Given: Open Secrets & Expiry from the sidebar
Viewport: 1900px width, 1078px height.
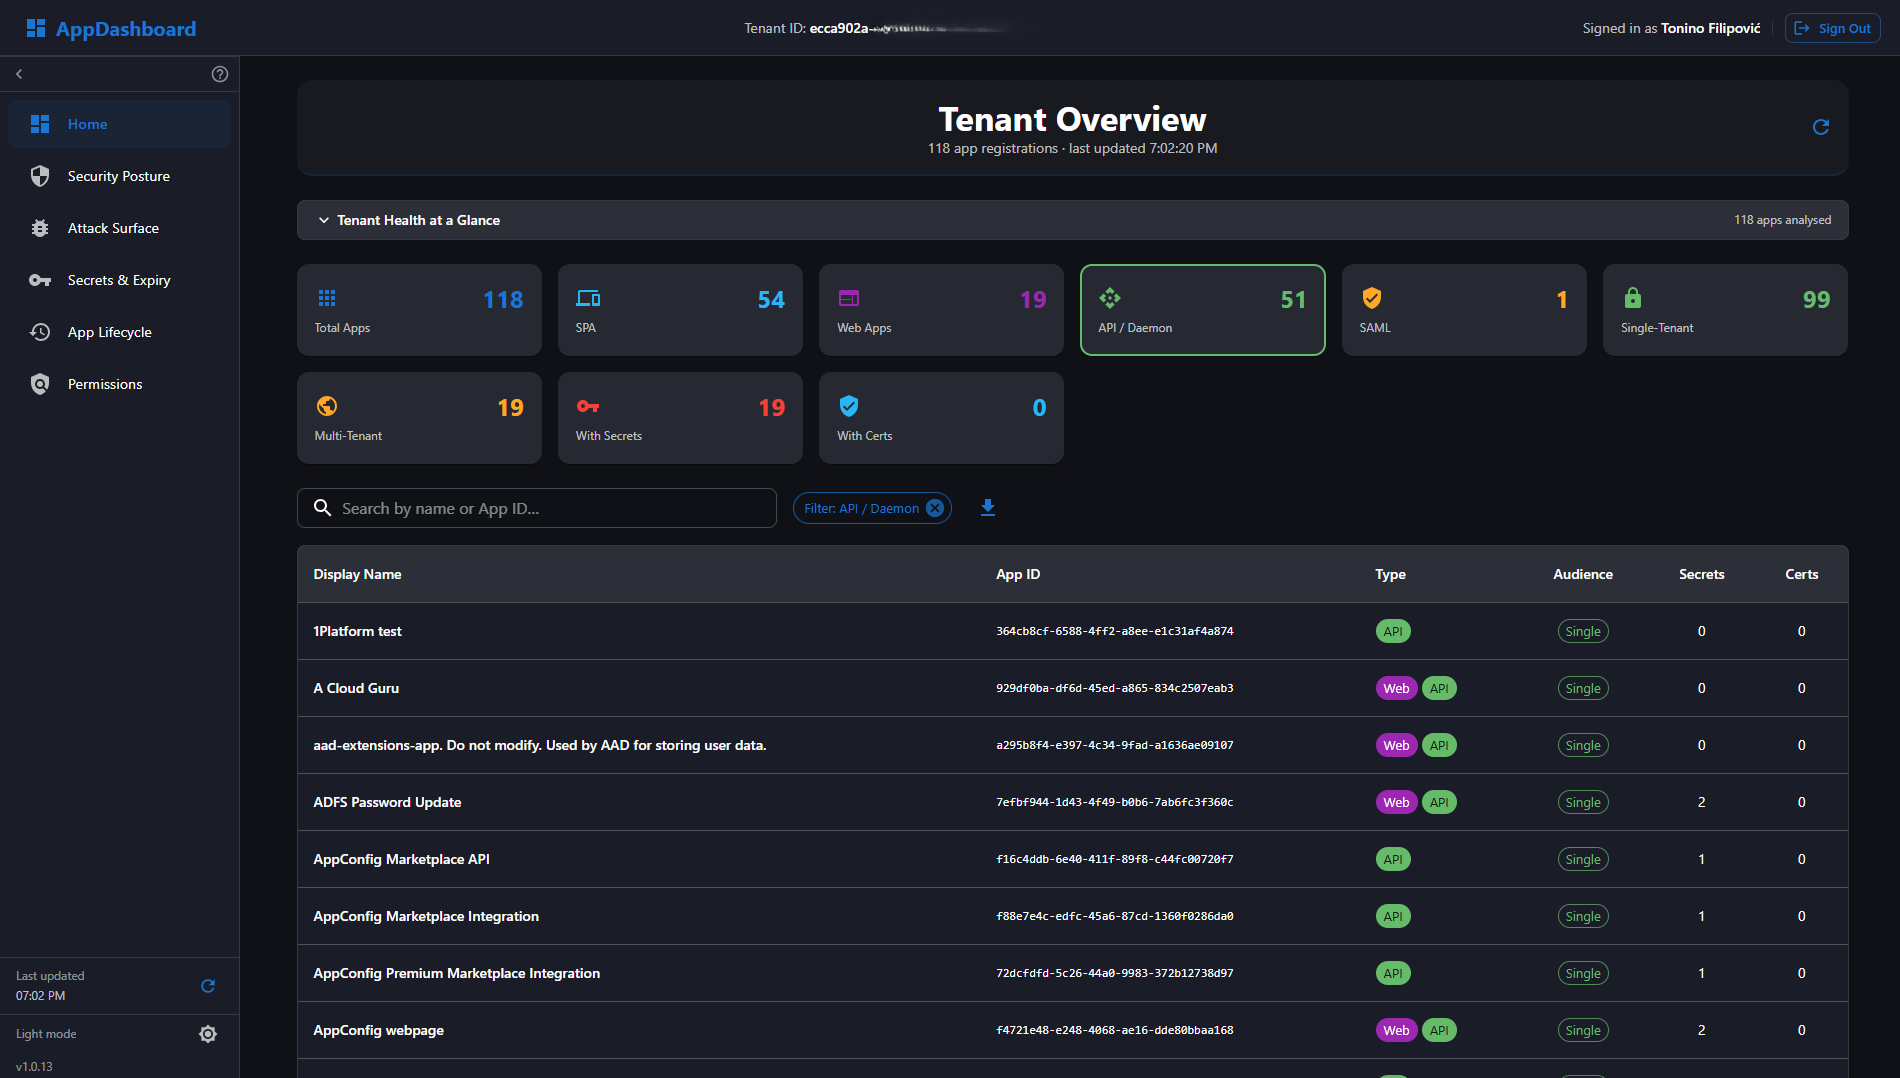Looking at the screenshot, I should click(118, 280).
